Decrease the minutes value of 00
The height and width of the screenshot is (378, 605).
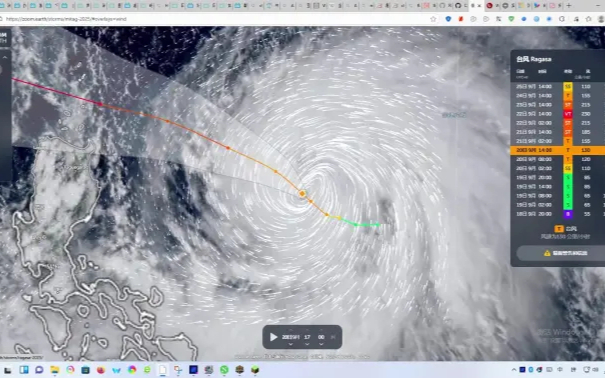(x=321, y=344)
